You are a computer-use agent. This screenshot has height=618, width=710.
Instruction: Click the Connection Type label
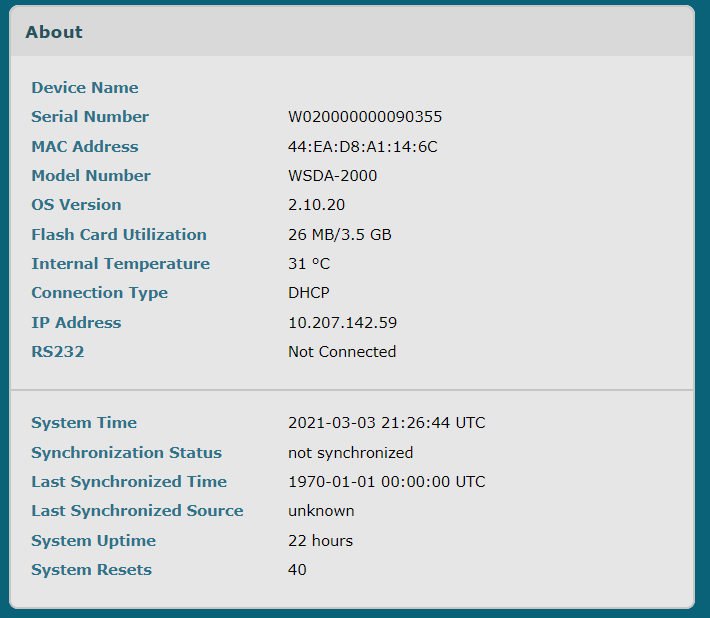(99, 292)
